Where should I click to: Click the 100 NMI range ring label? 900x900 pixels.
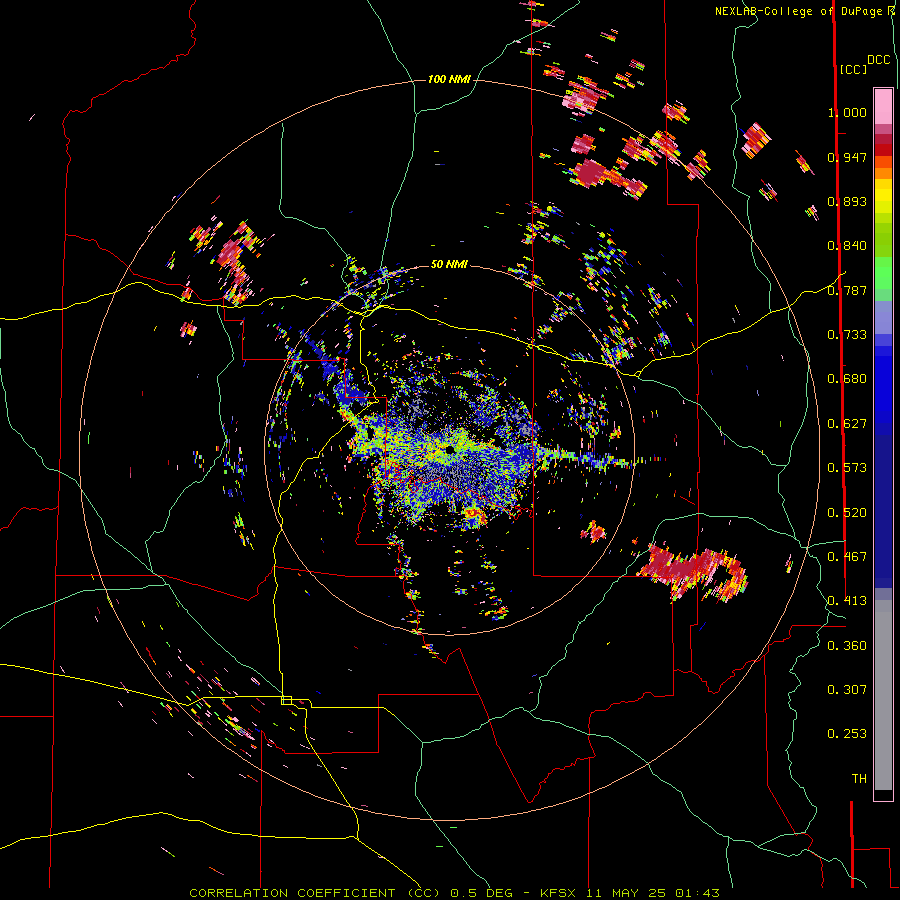449,79
